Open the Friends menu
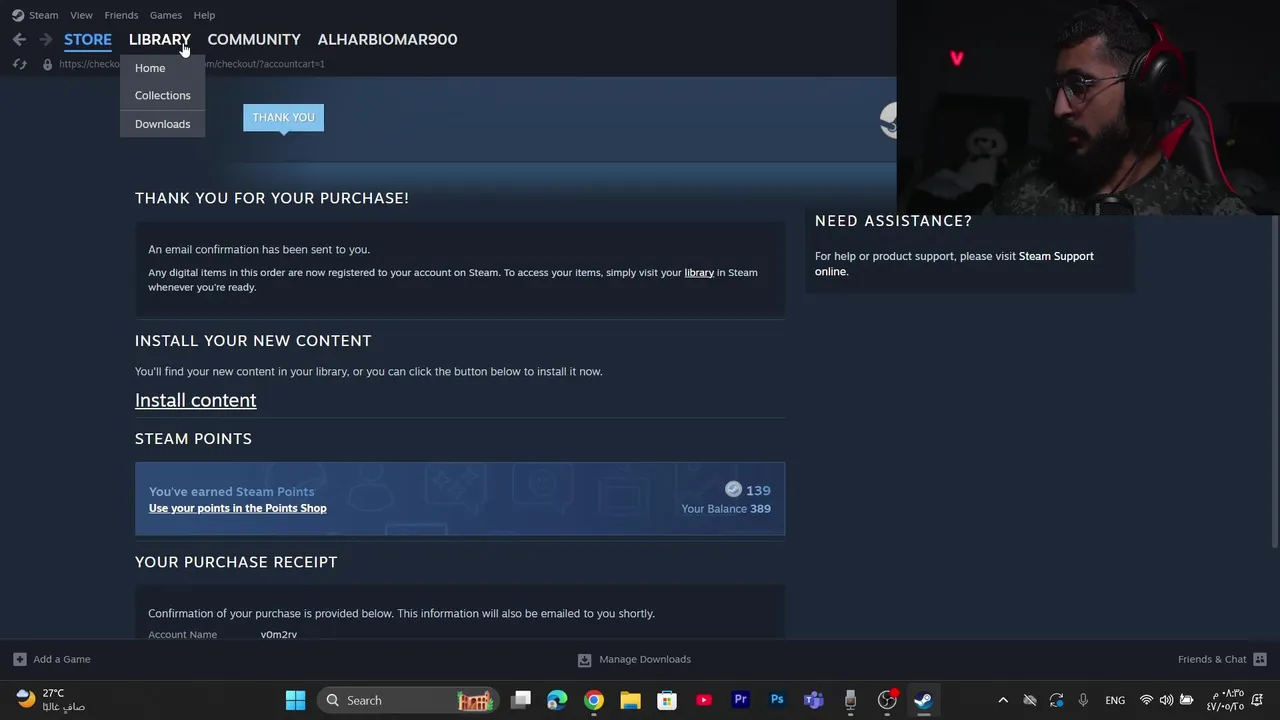1280x720 pixels. coord(121,15)
